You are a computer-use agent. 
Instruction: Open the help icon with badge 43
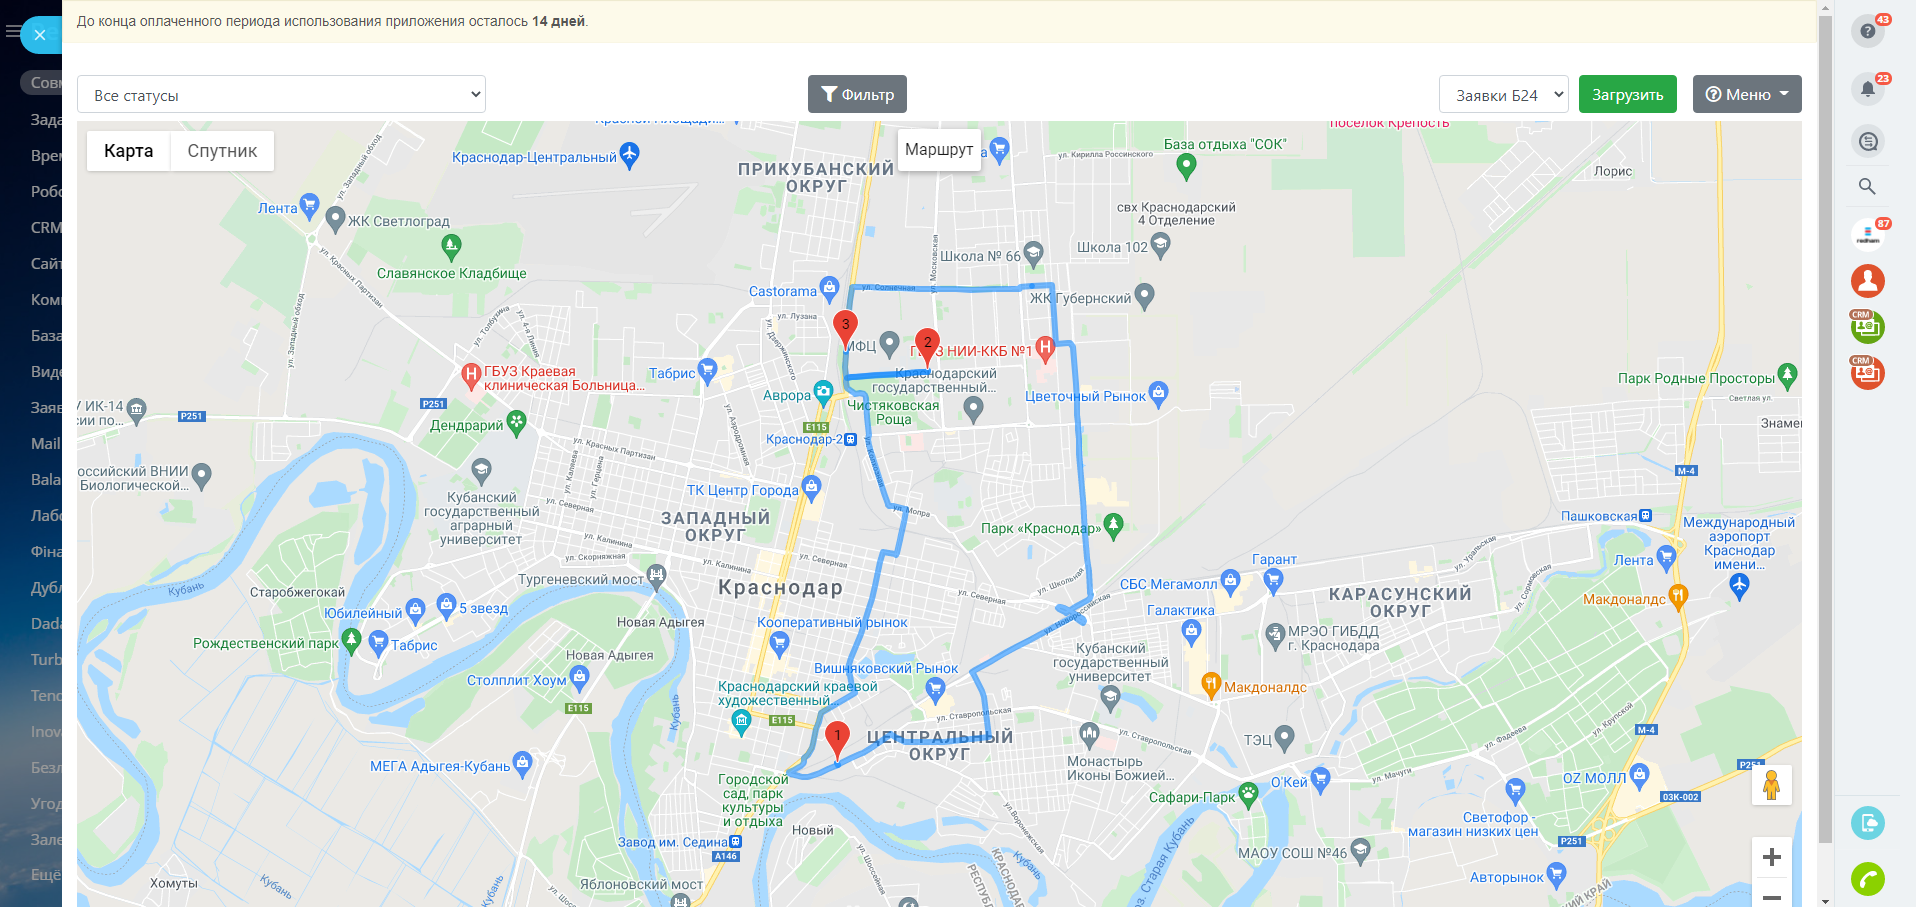[x=1868, y=31]
